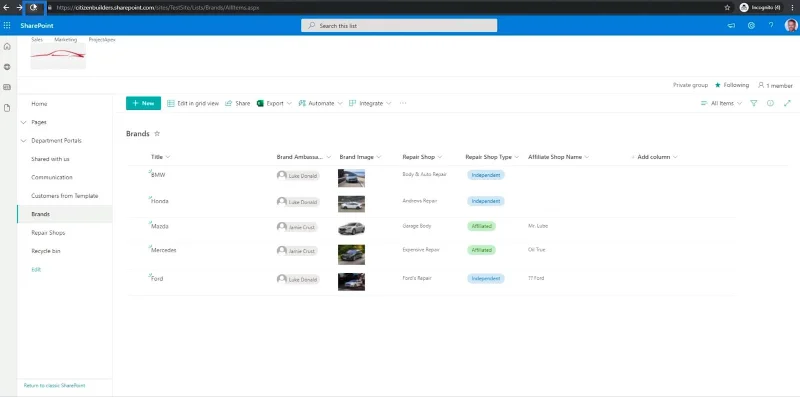Open the Automate dropdown
Image resolution: width=800 pixels, height=397 pixels.
point(320,103)
